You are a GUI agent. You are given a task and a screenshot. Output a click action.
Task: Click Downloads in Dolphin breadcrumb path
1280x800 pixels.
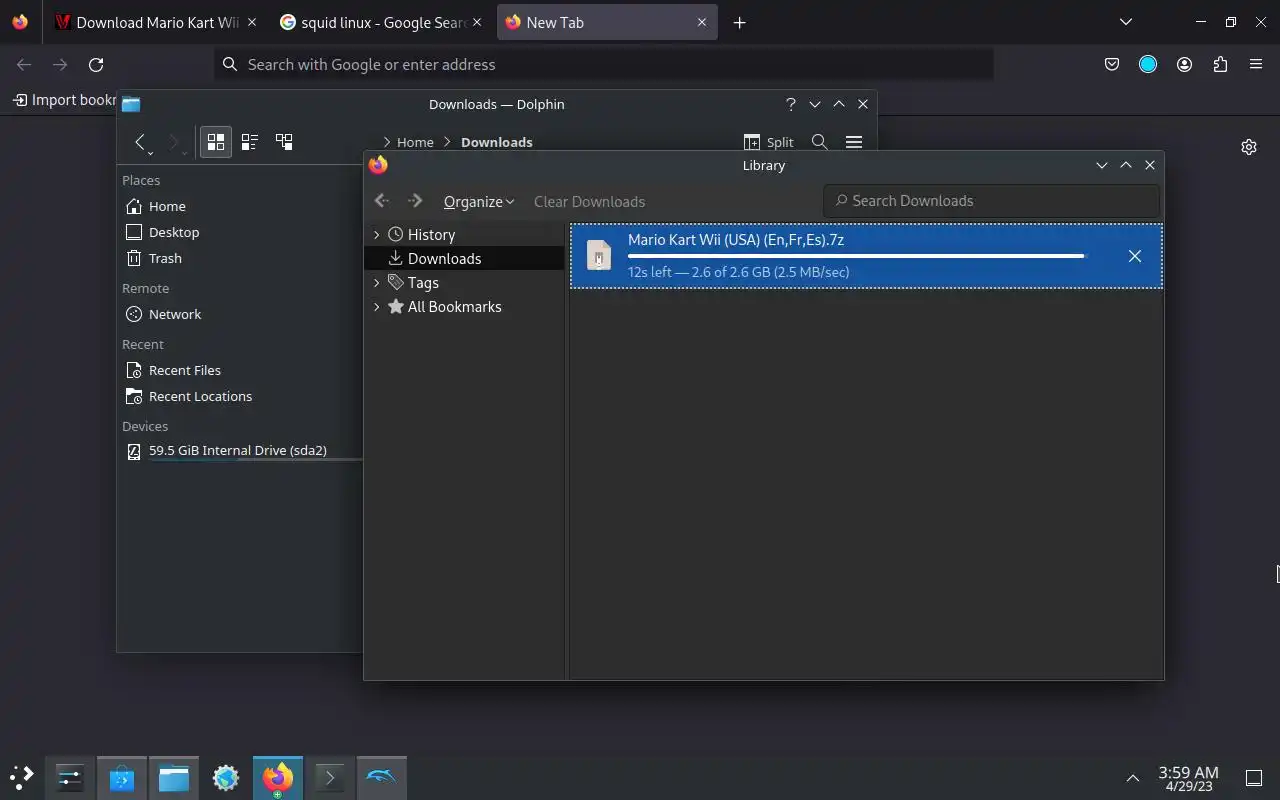(x=496, y=142)
